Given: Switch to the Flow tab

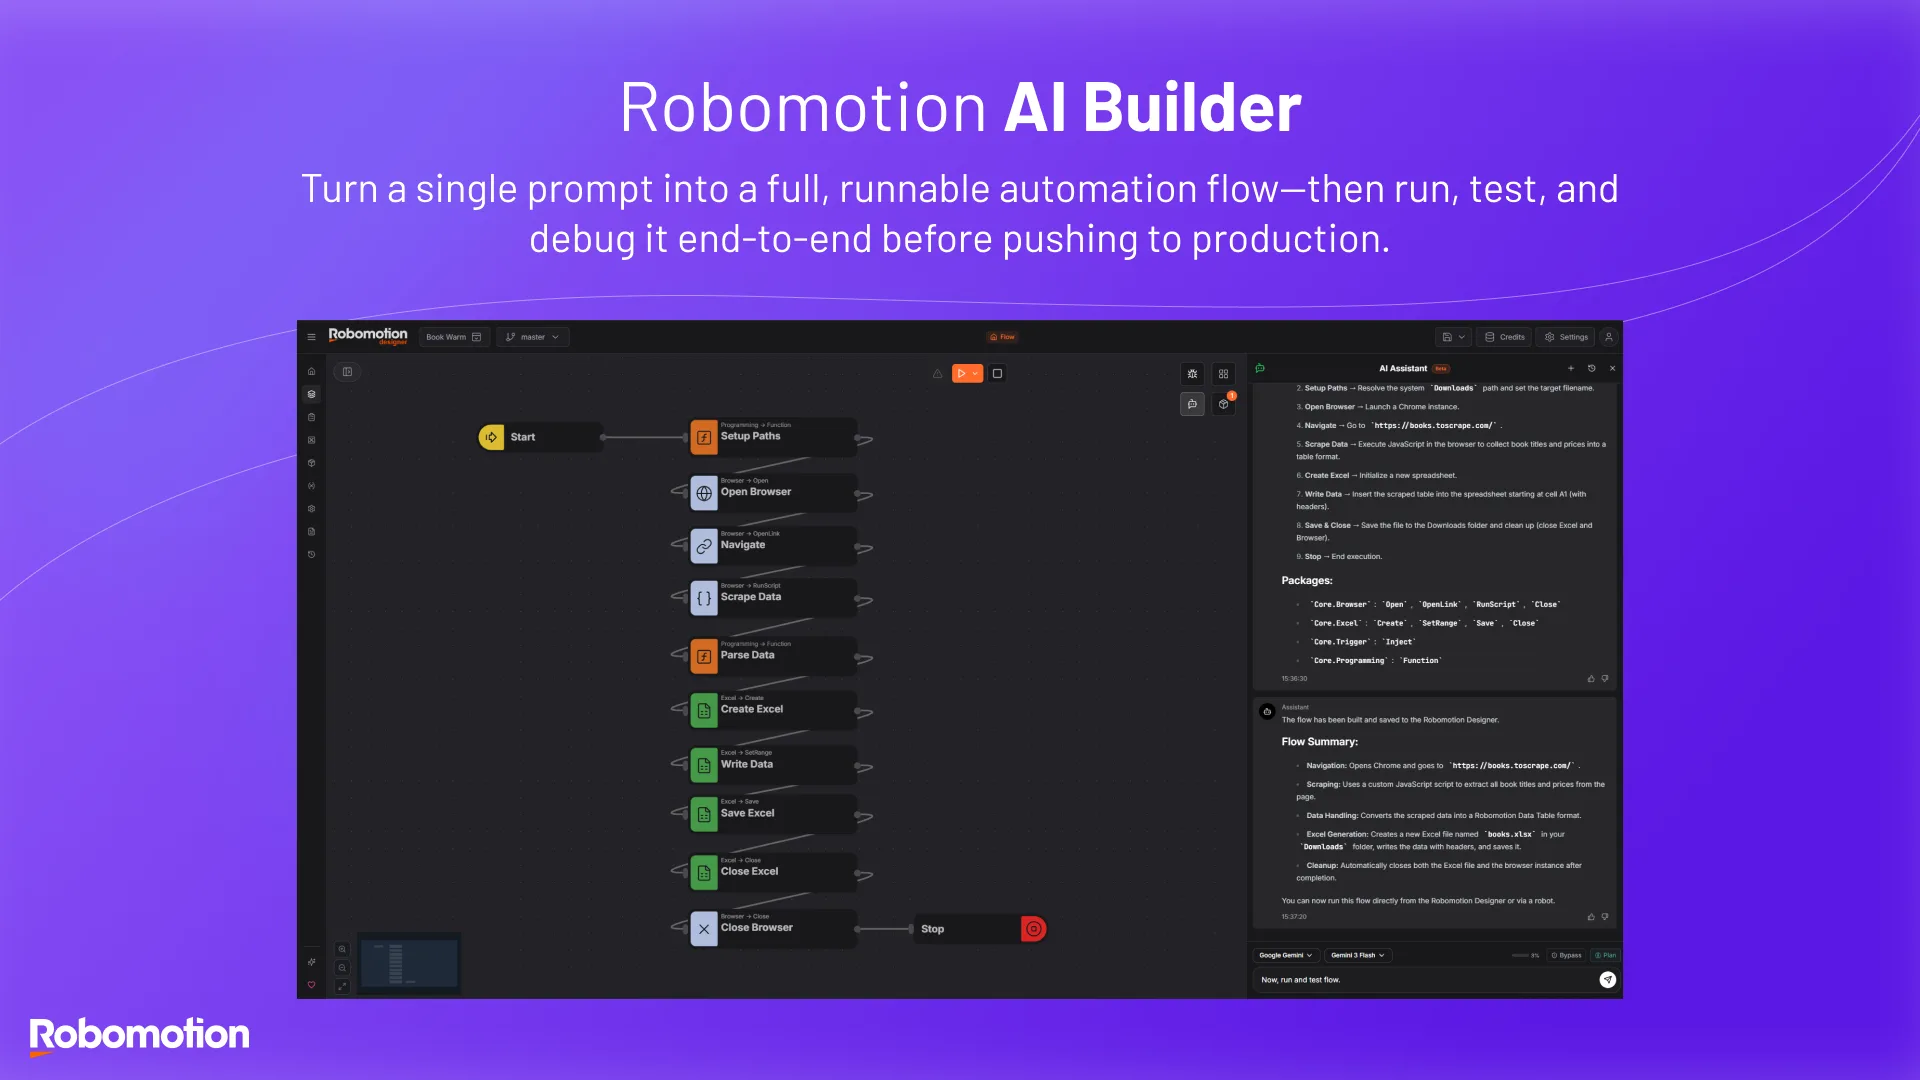Looking at the screenshot, I should click(1001, 337).
